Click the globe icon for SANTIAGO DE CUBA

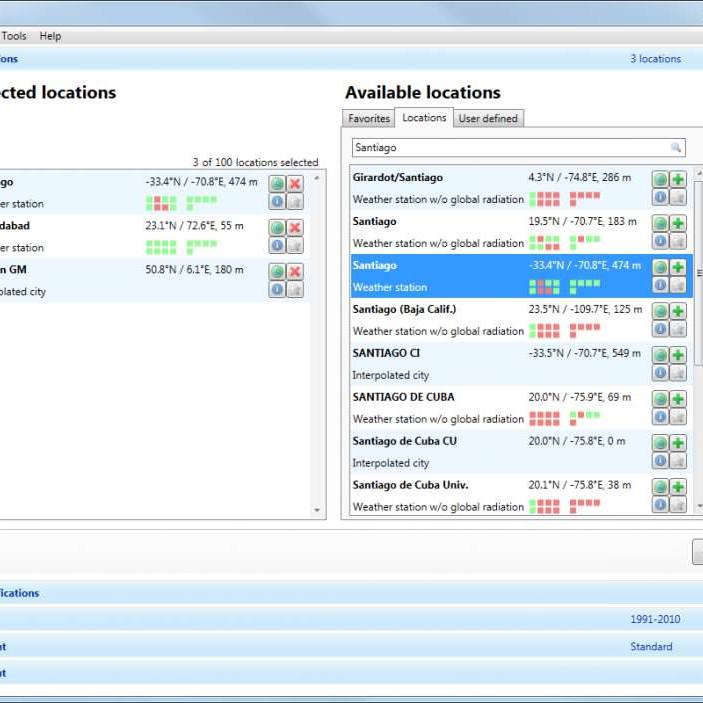pyautogui.click(x=660, y=399)
